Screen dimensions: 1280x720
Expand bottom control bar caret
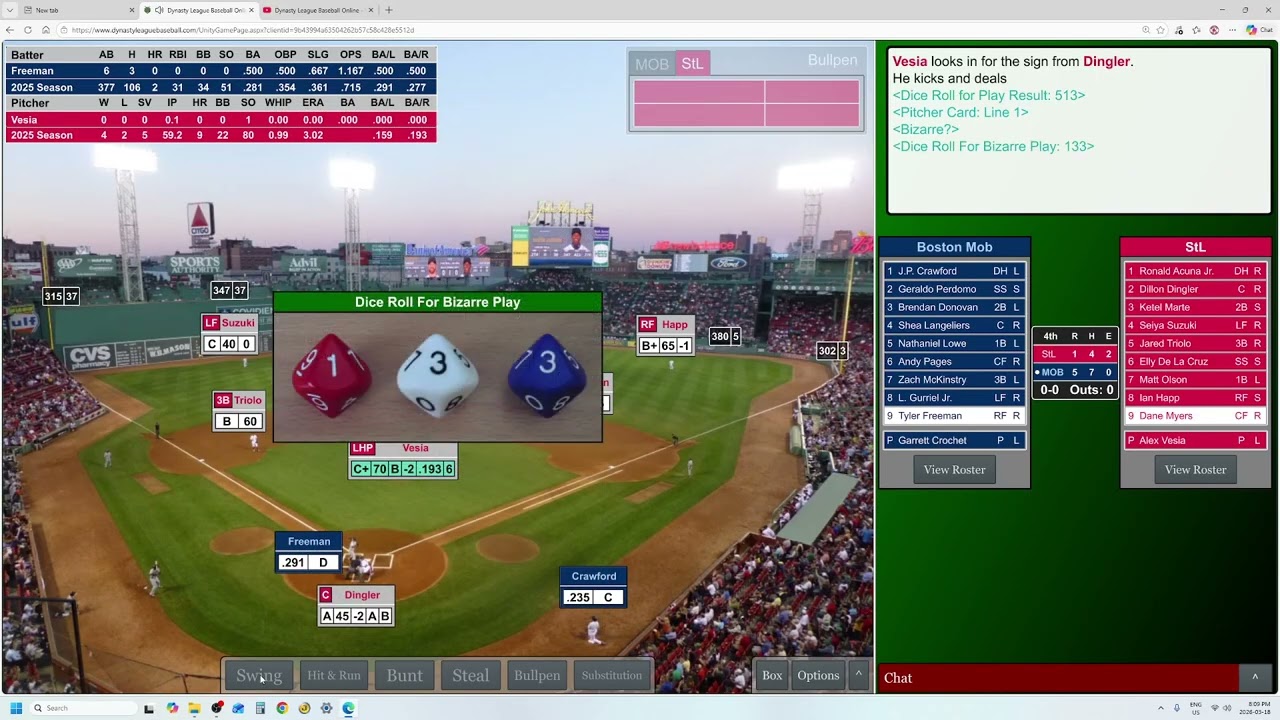coord(858,675)
